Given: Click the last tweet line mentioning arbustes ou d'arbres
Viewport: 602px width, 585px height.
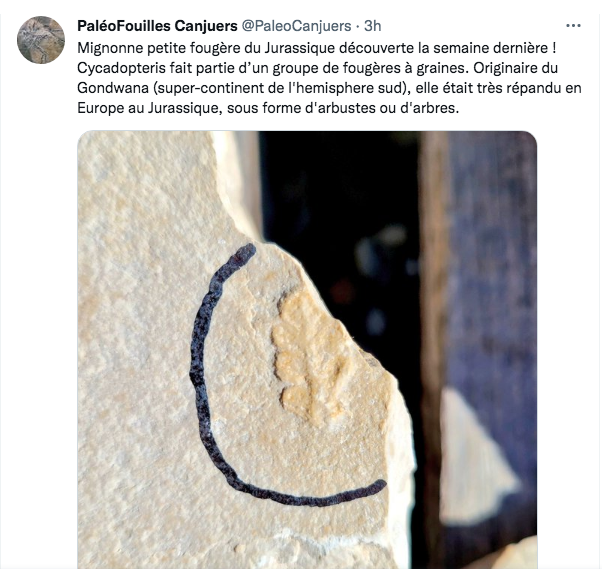Looking at the screenshot, I should pyautogui.click(x=268, y=108).
